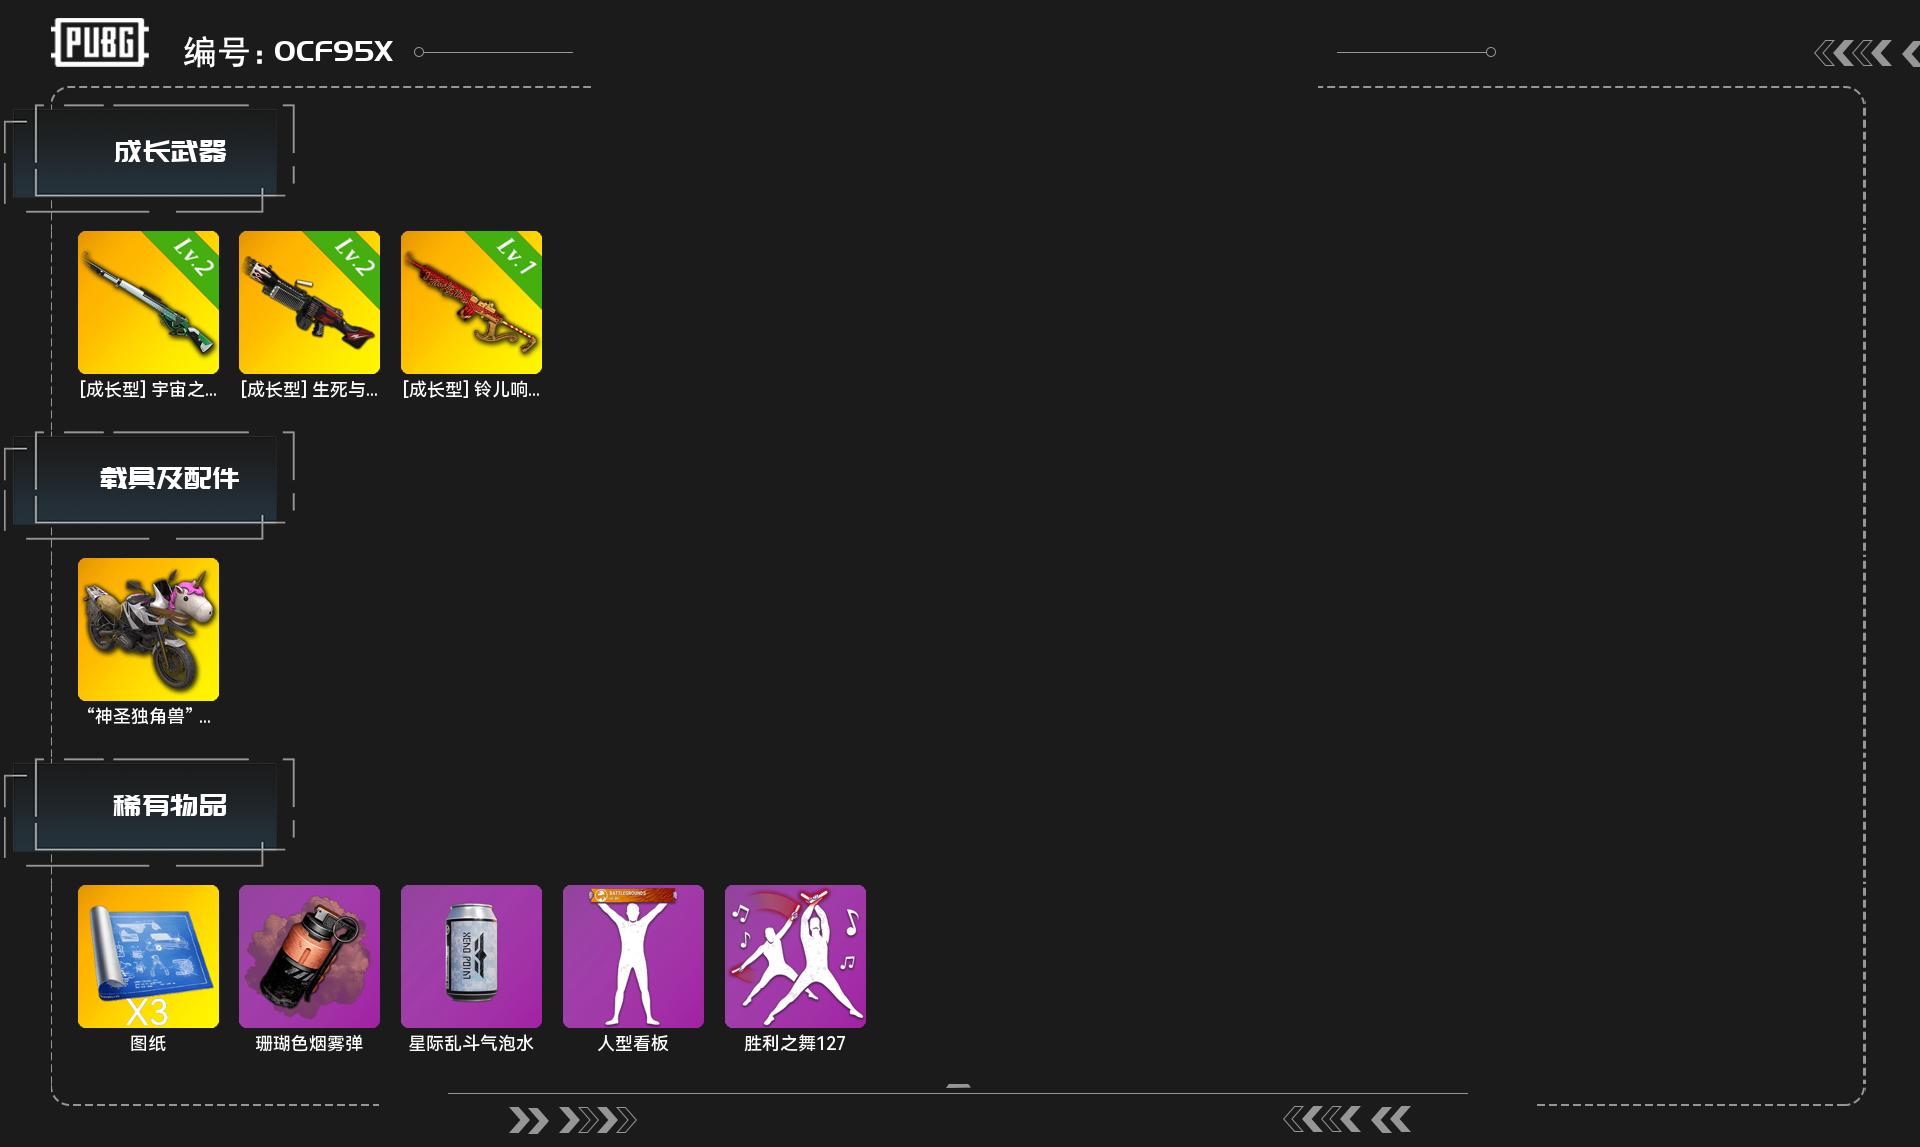Select the 胜利之舞127 dance emote
The height and width of the screenshot is (1147, 1920).
pyautogui.click(x=795, y=956)
